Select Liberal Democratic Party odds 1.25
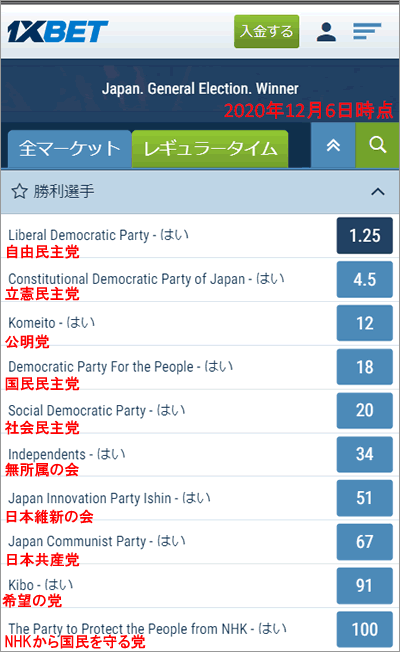This screenshot has height=652, width=400. tap(364, 235)
